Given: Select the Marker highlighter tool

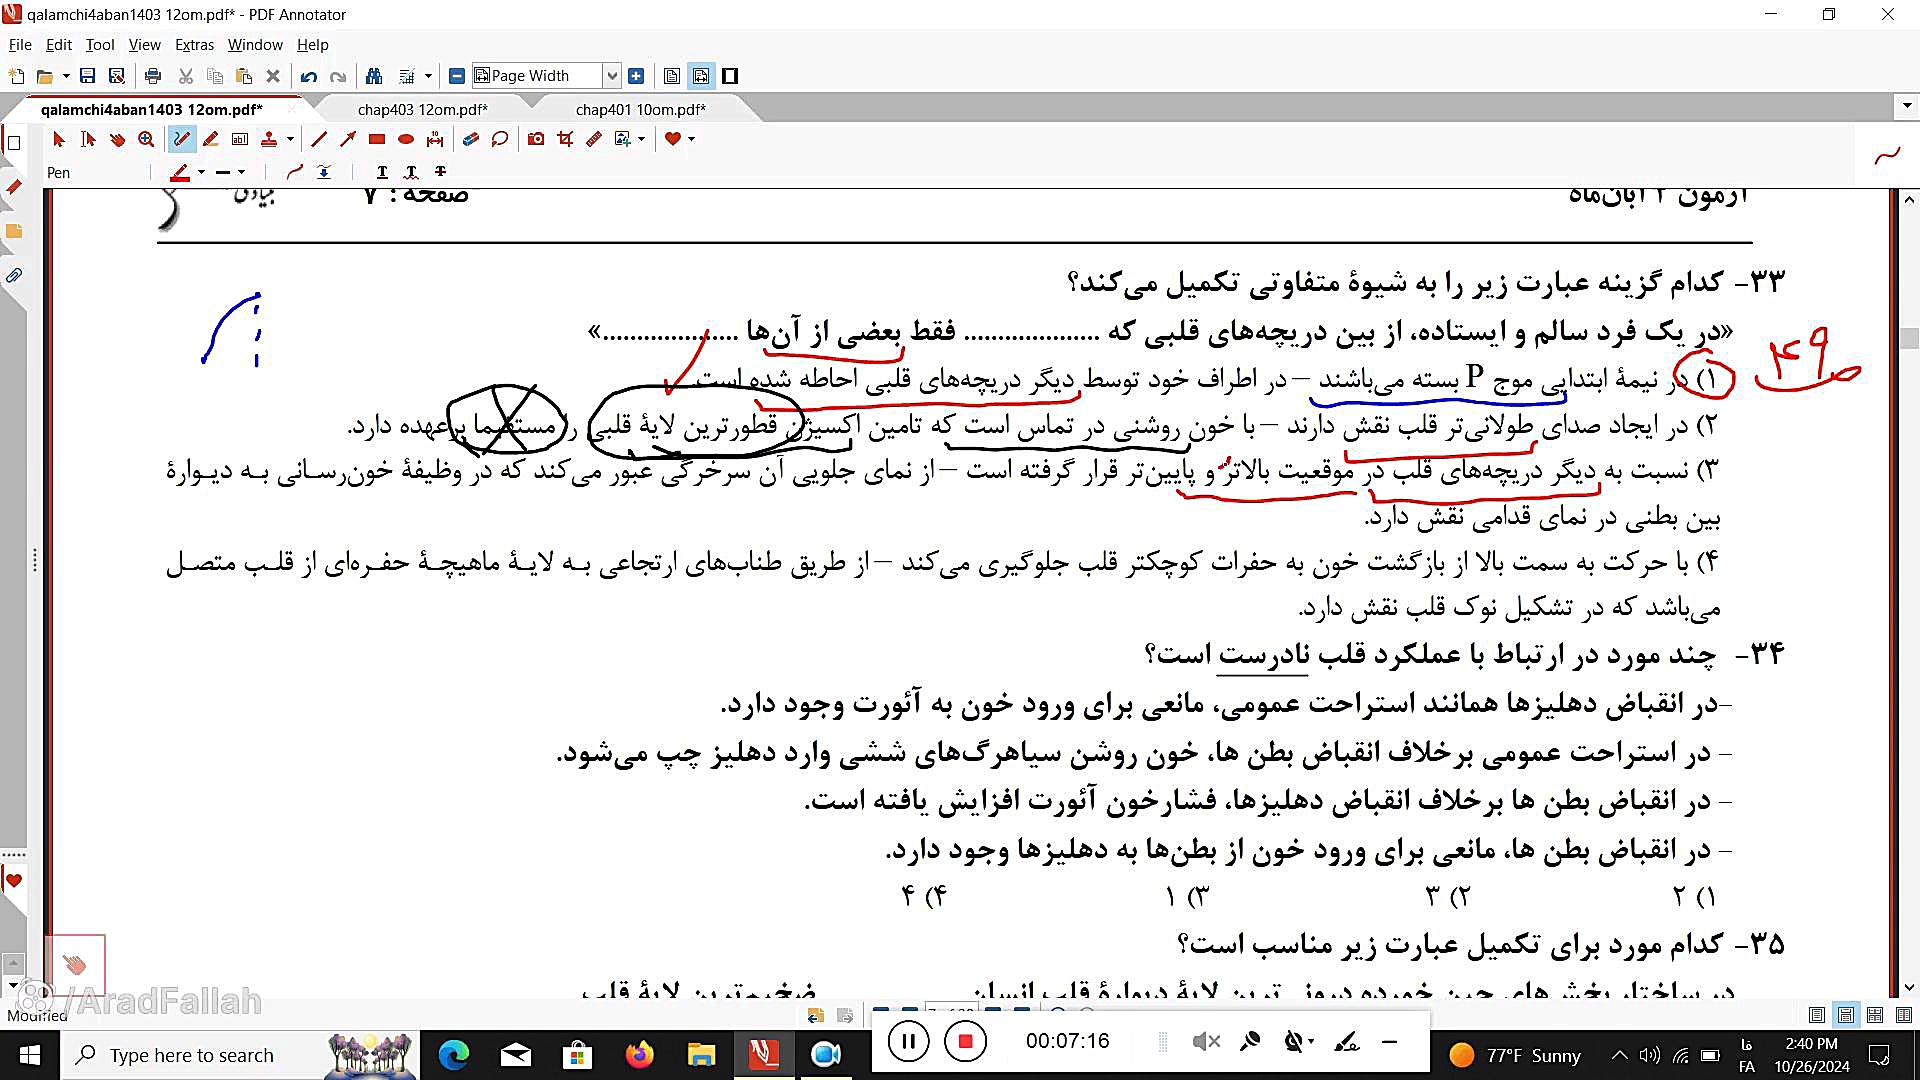Looking at the screenshot, I should coord(211,139).
